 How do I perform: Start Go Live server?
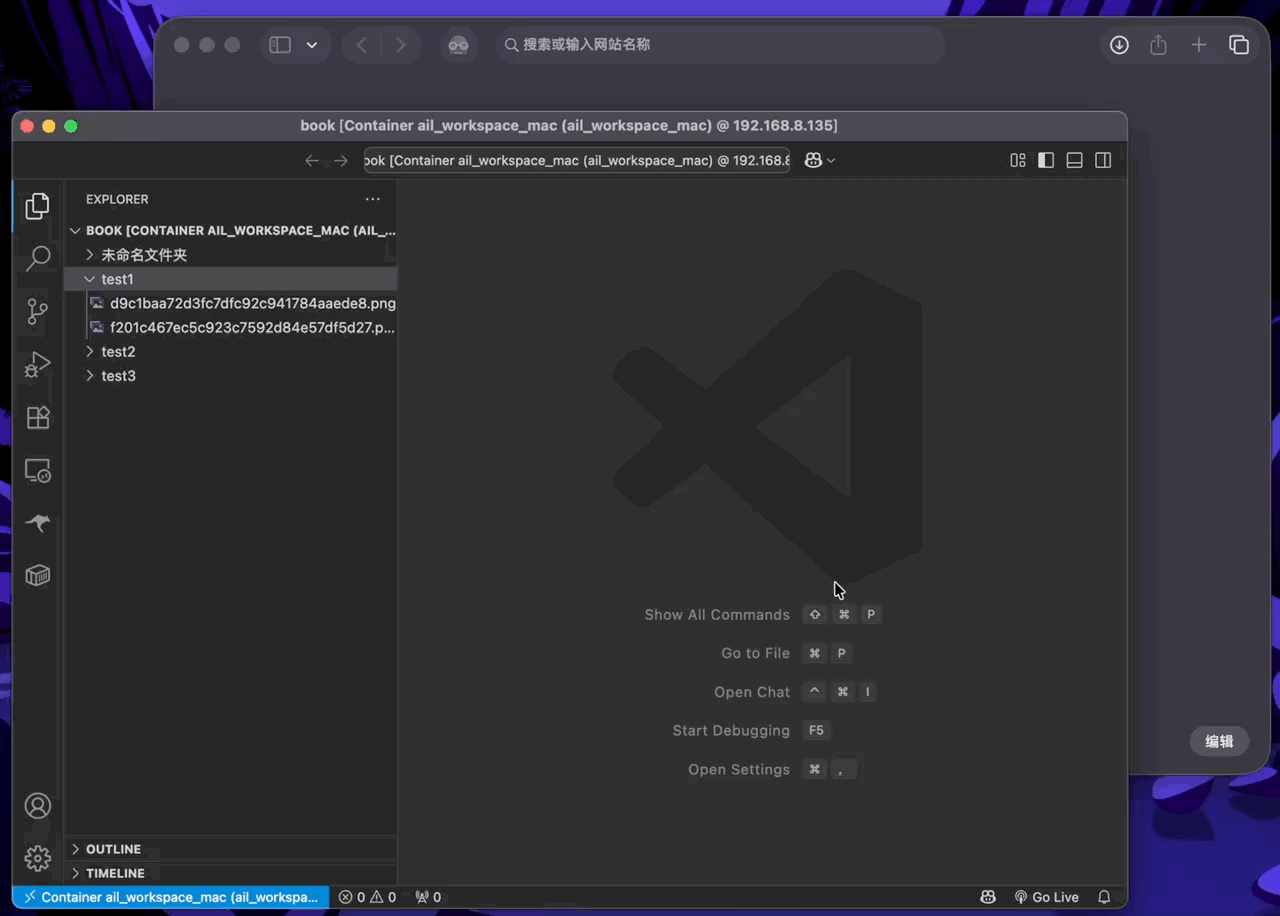pyautogui.click(x=1047, y=897)
